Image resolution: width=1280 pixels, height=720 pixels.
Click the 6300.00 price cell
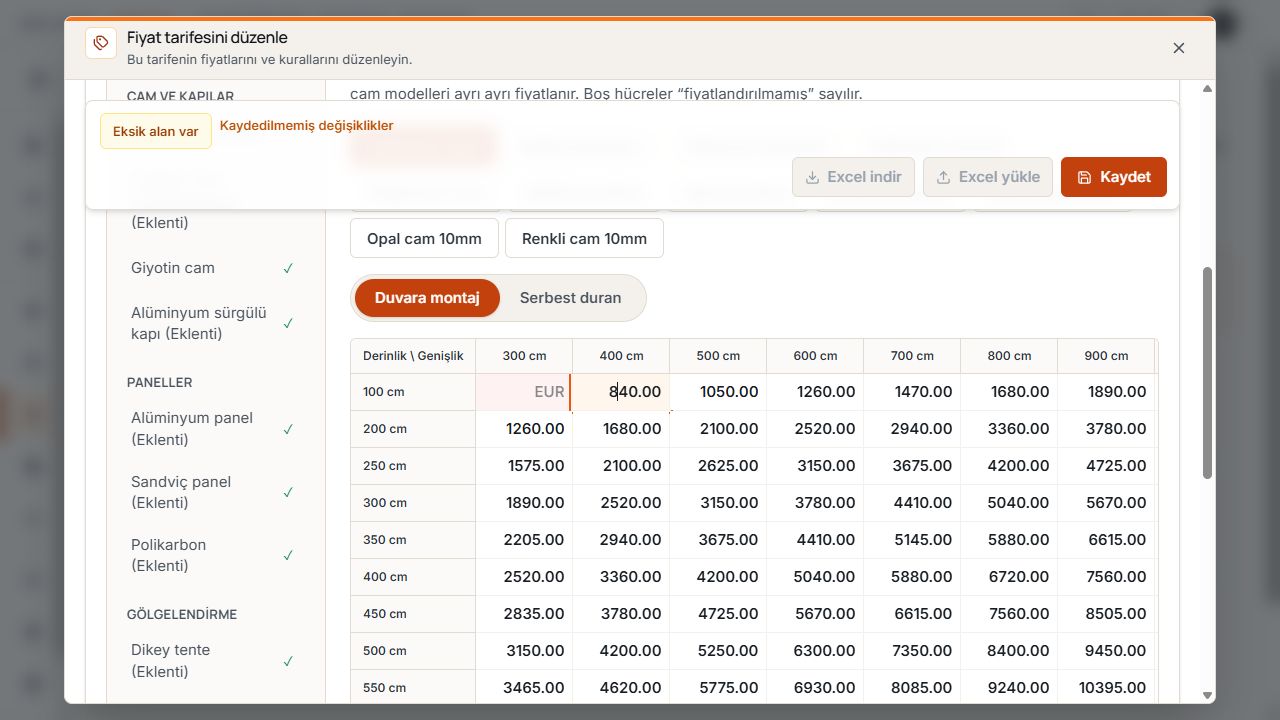point(815,651)
